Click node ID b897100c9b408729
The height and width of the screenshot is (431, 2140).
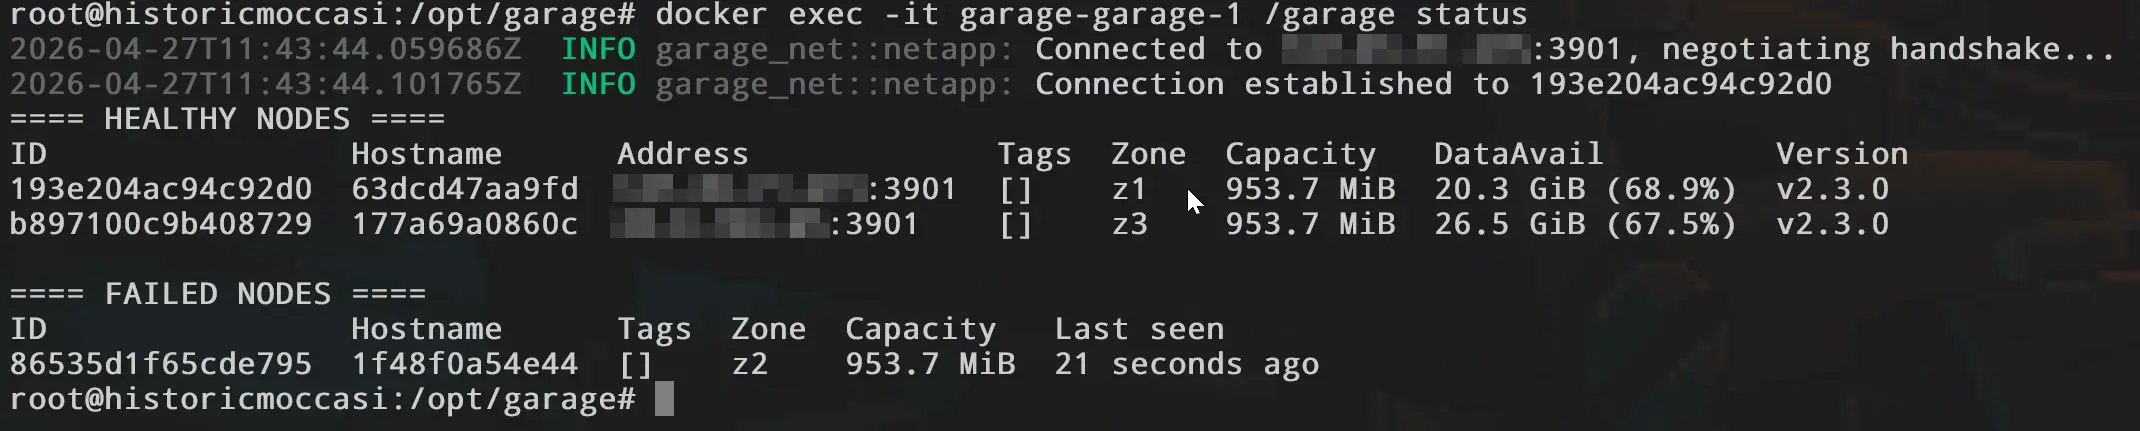(x=161, y=224)
